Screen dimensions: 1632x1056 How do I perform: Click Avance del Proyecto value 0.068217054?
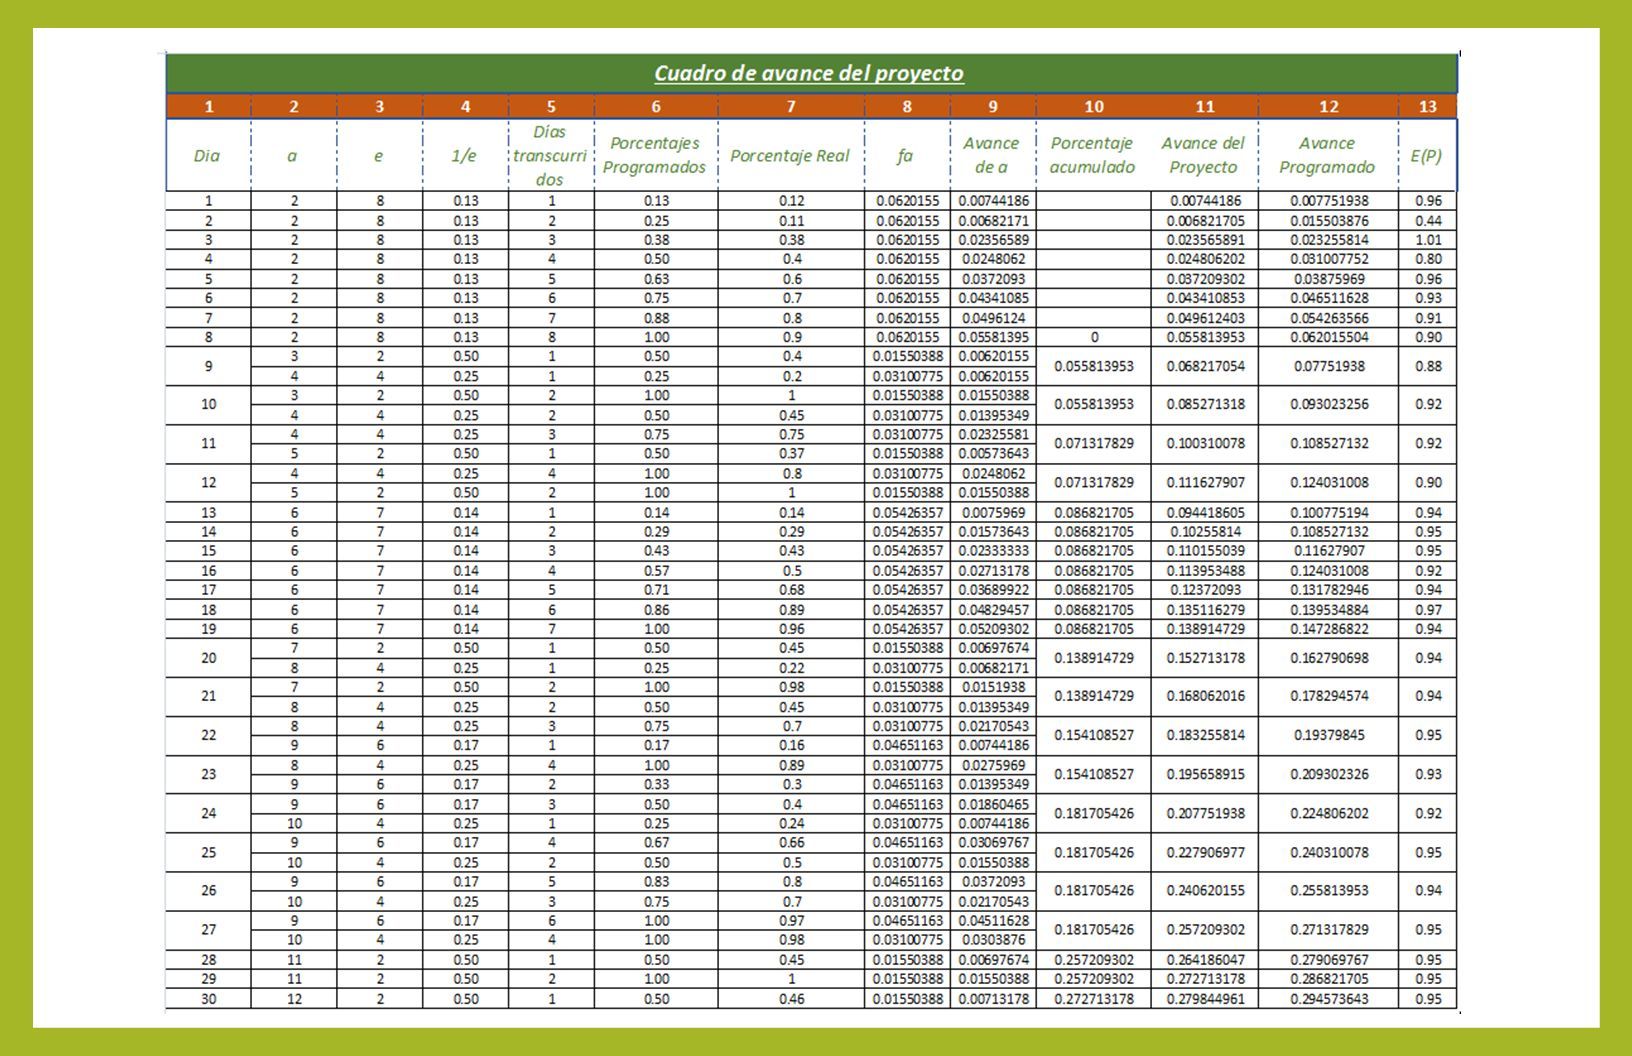[1205, 366]
